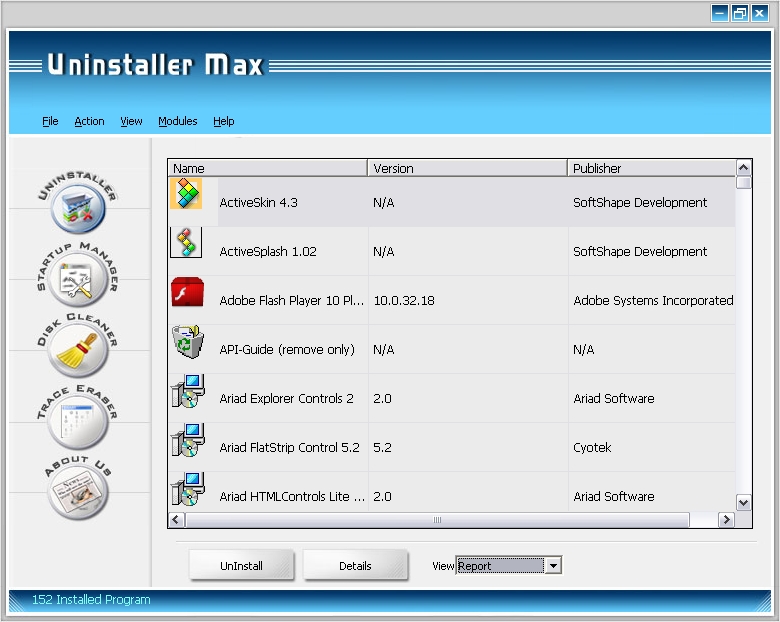Viewport: 780px width, 622px height.
Task: Click the vertical scrollbar down arrow
Action: coord(744,503)
